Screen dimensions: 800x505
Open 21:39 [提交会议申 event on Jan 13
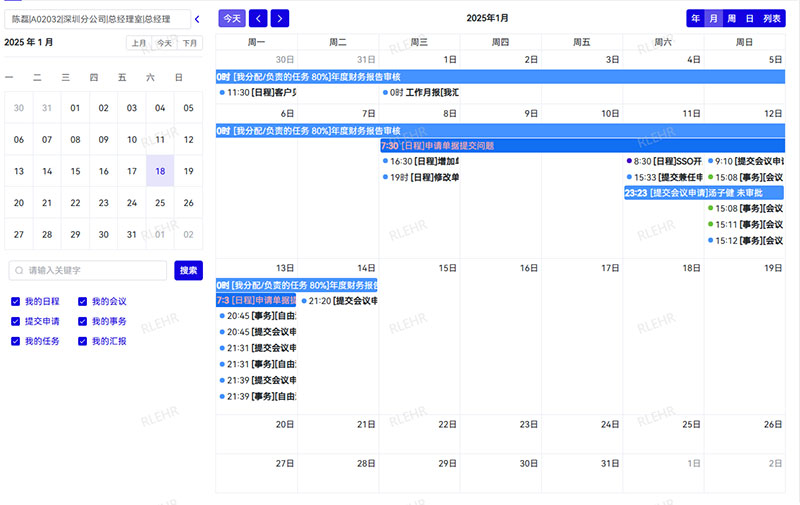257,381
